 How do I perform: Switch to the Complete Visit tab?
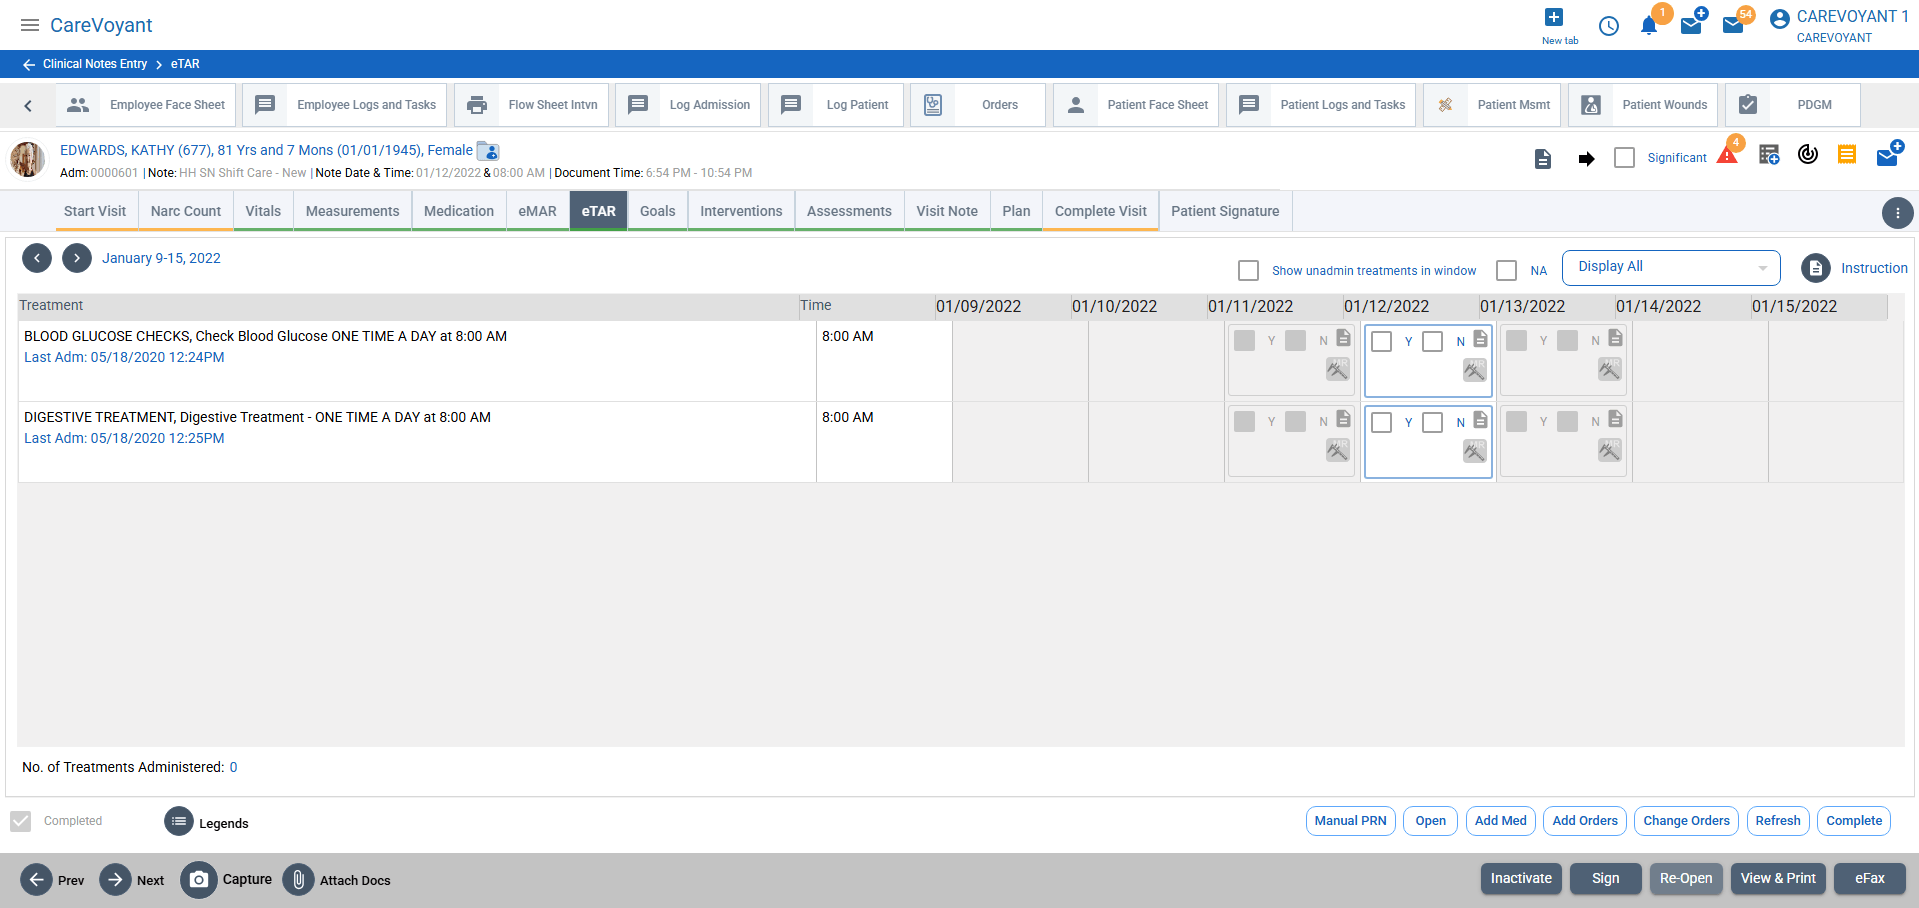(1101, 211)
